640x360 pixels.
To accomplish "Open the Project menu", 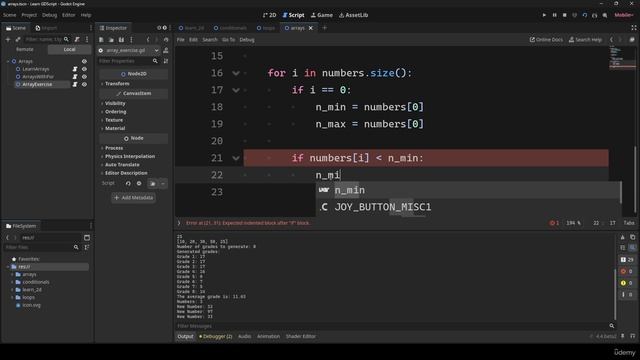I will (x=29, y=15).
